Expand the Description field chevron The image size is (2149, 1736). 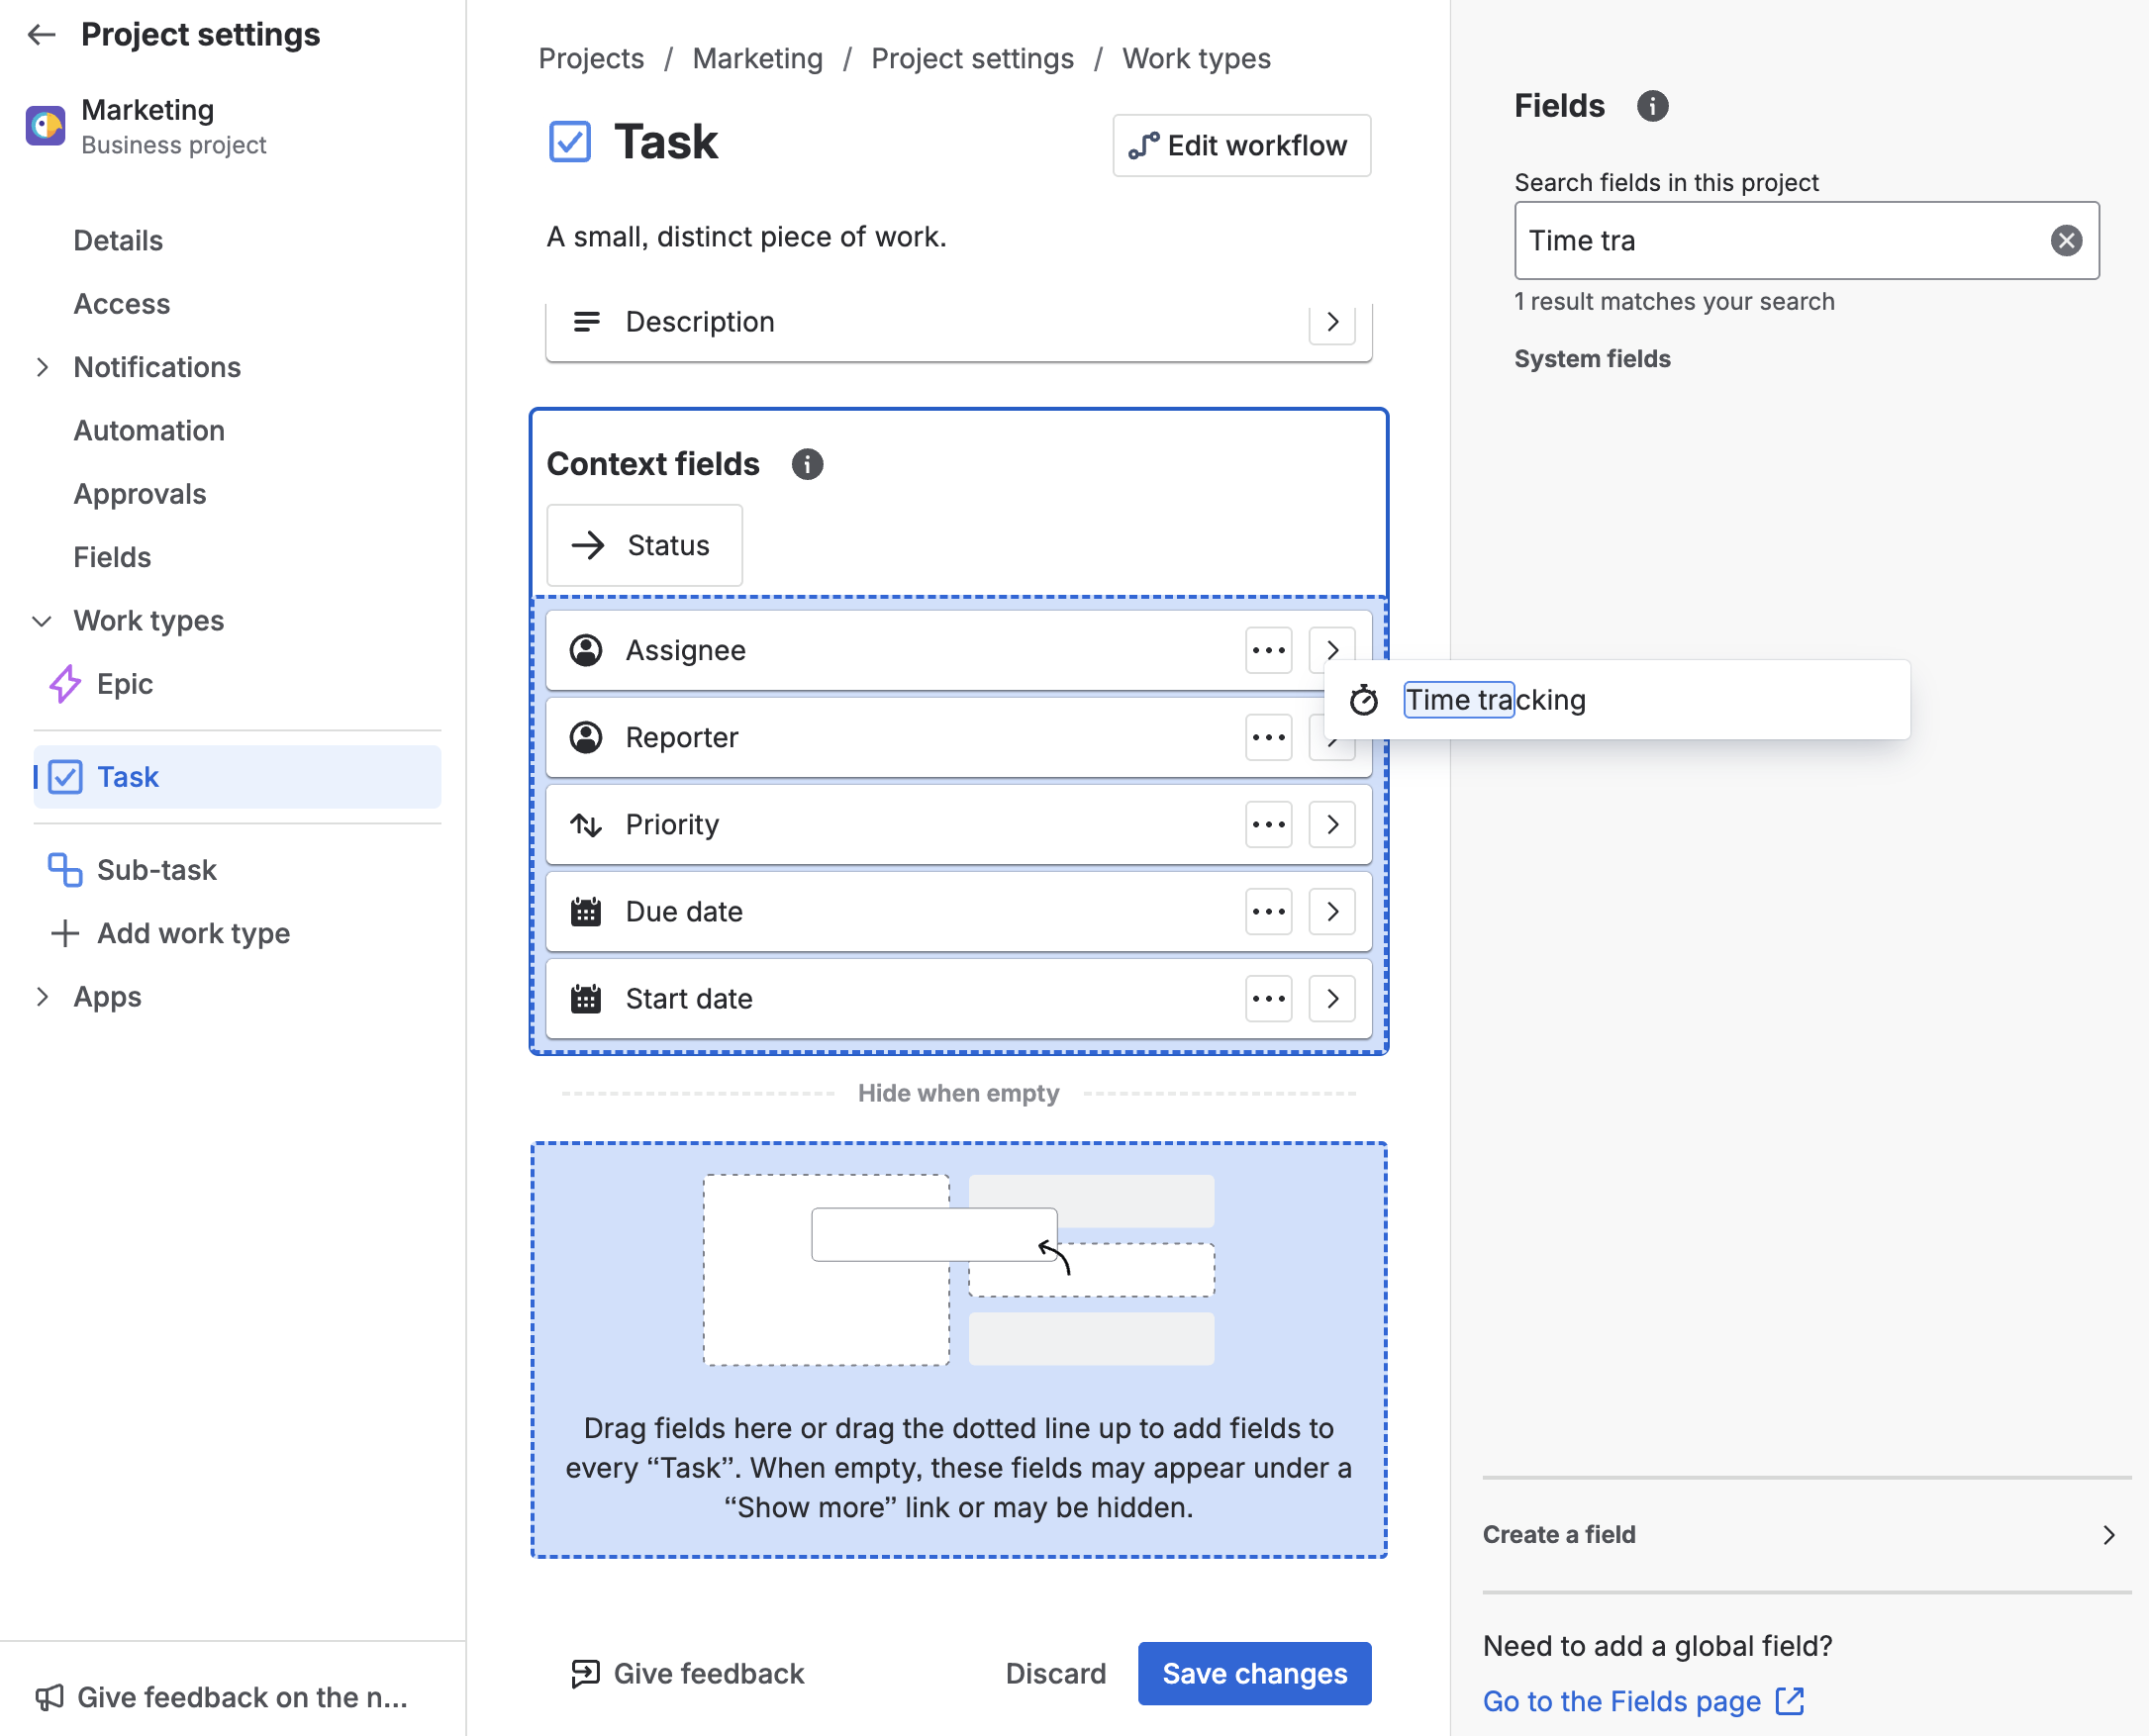(x=1332, y=322)
